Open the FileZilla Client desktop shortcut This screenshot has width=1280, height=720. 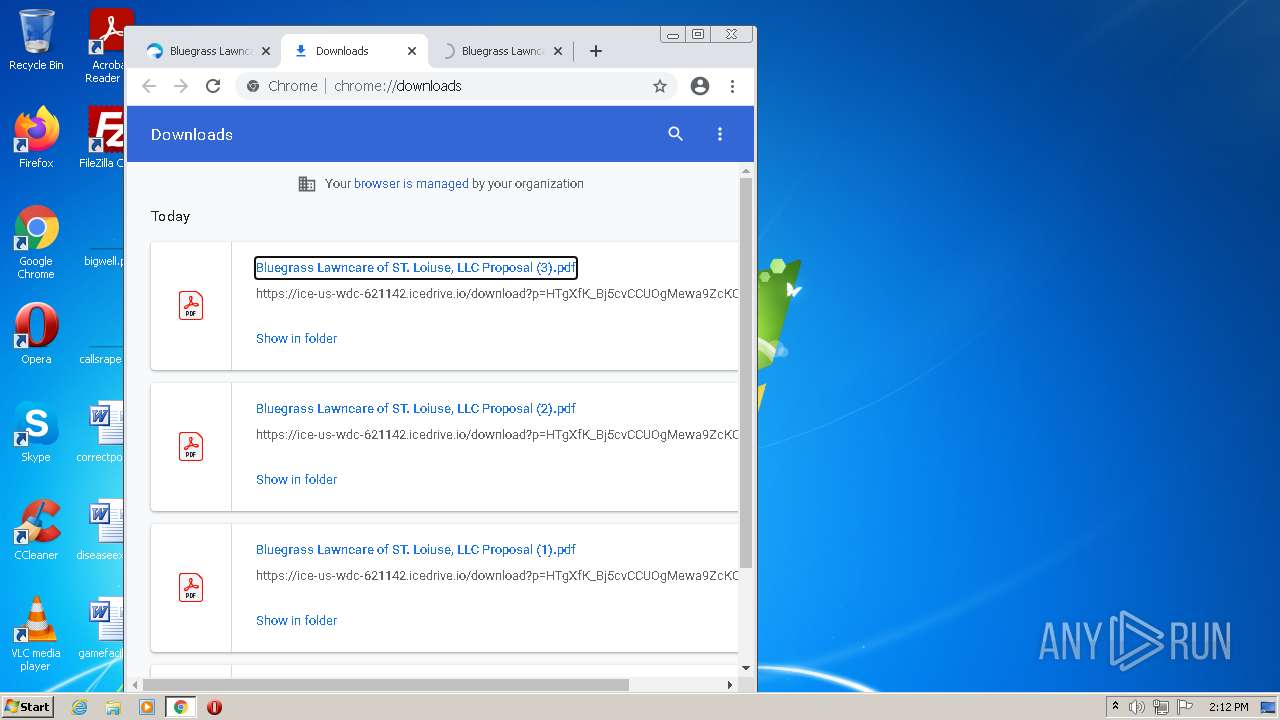103,138
